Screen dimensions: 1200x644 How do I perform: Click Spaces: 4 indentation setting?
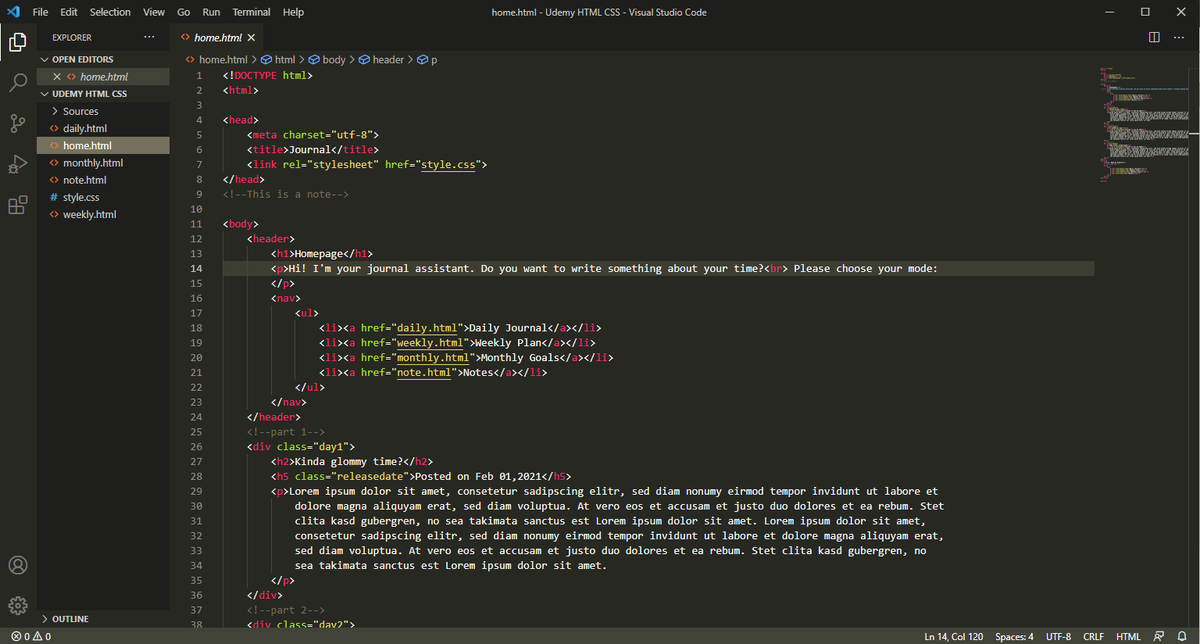pyautogui.click(x=1014, y=636)
